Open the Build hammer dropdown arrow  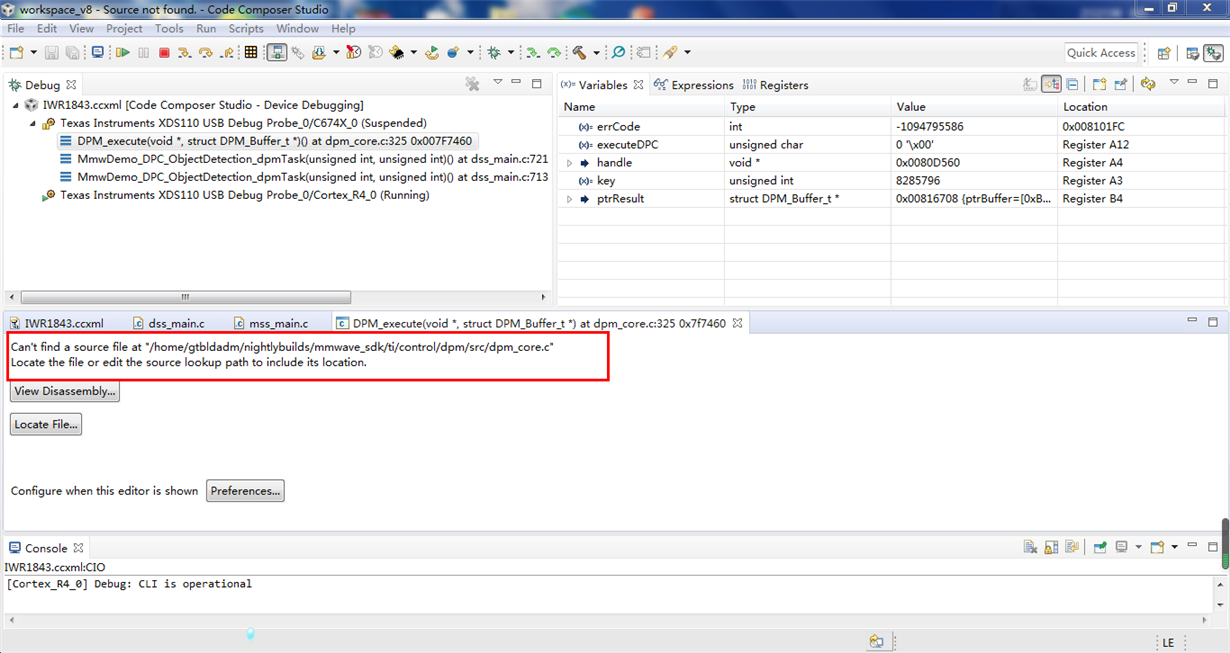point(596,52)
